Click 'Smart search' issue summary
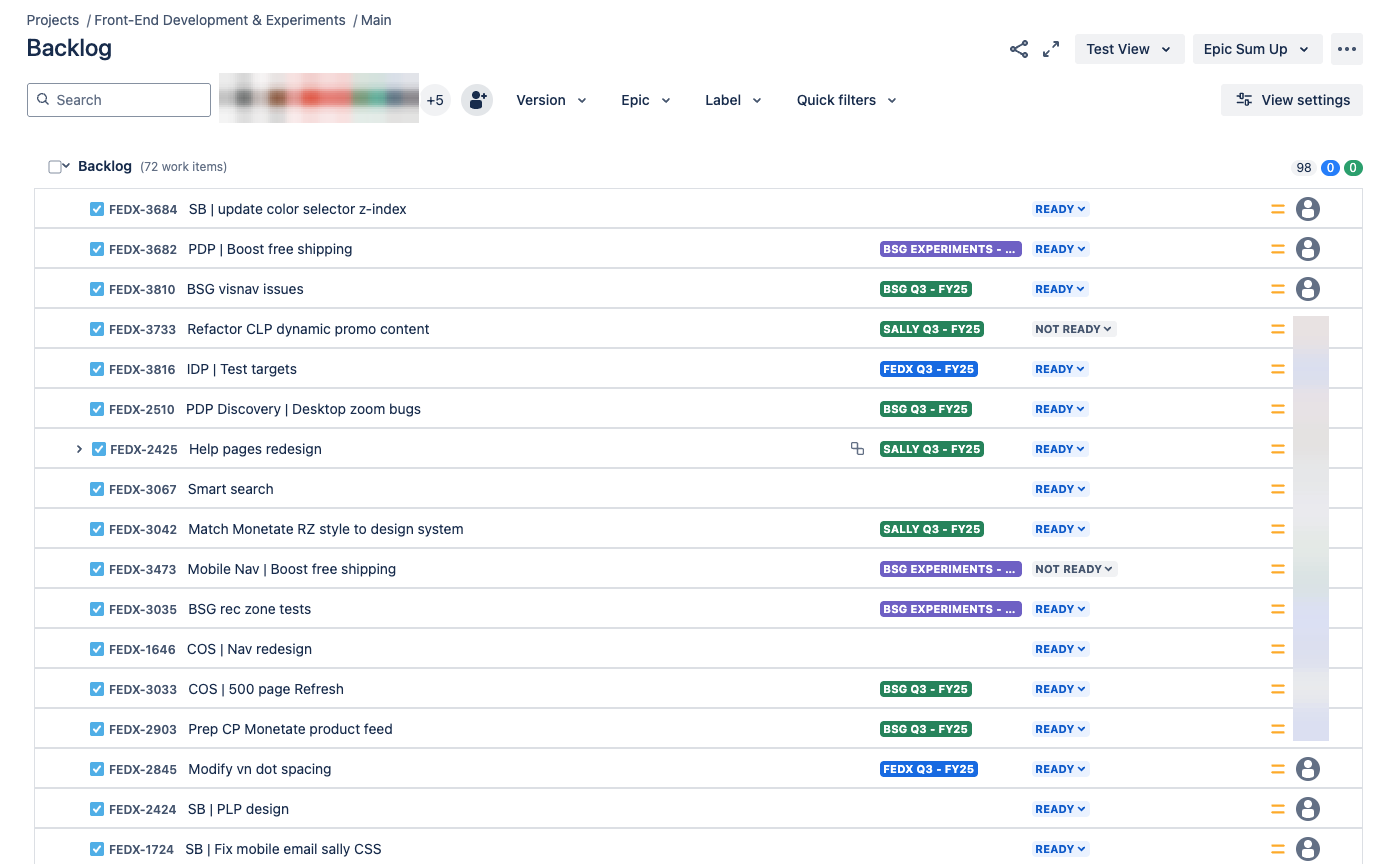The height and width of the screenshot is (864, 1382). tap(231, 489)
